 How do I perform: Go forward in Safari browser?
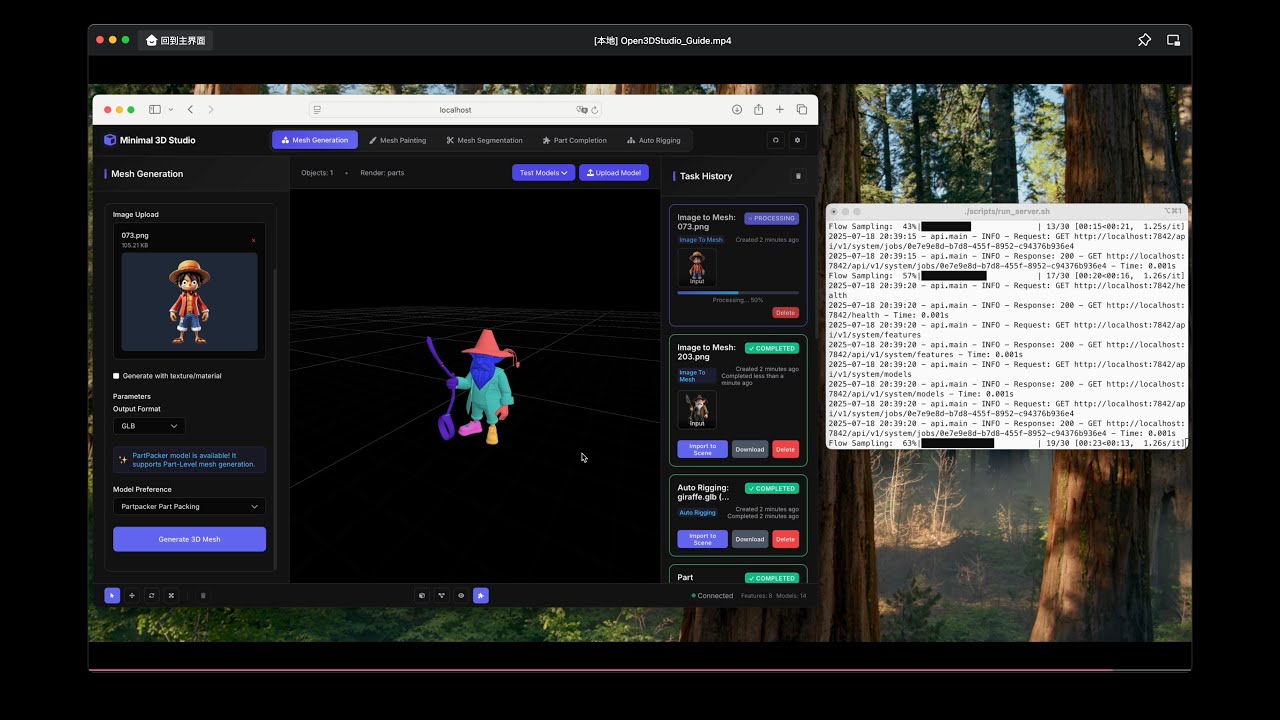coord(210,110)
